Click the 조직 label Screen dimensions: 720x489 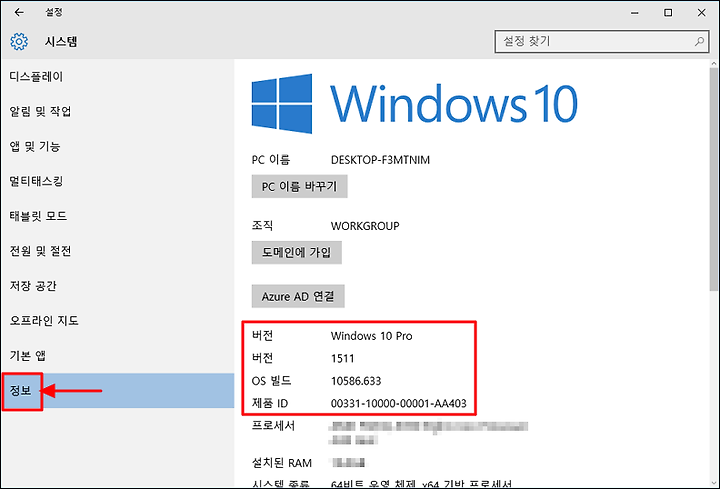click(x=262, y=226)
